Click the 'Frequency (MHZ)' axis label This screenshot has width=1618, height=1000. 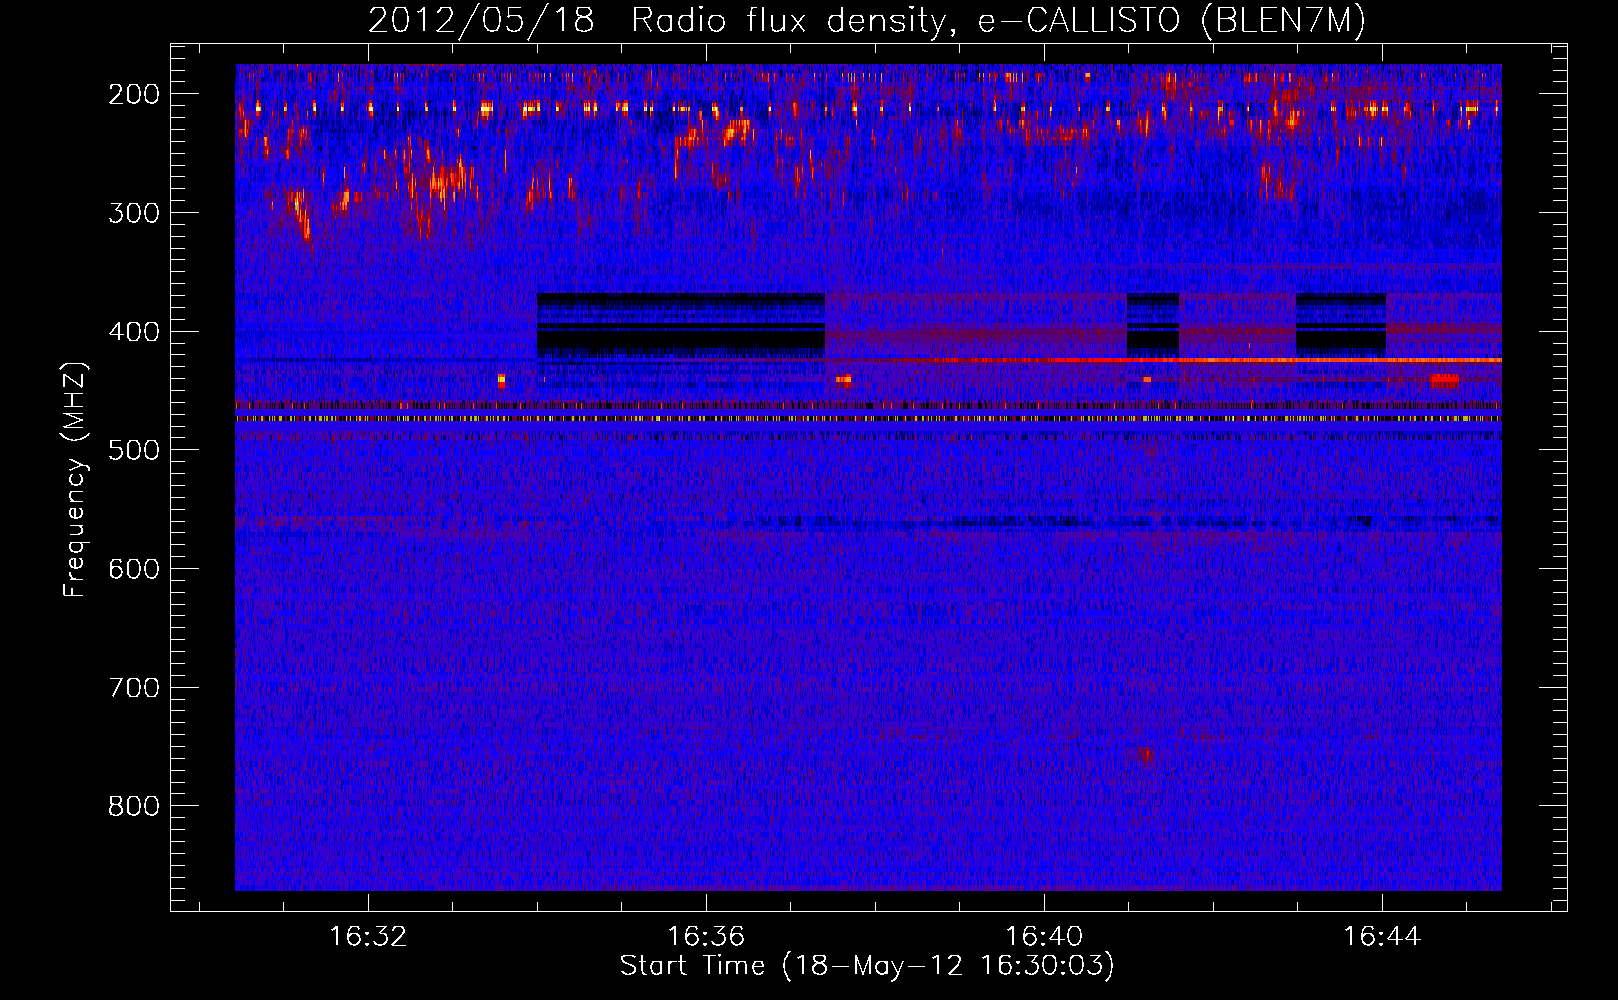[x=75, y=479]
